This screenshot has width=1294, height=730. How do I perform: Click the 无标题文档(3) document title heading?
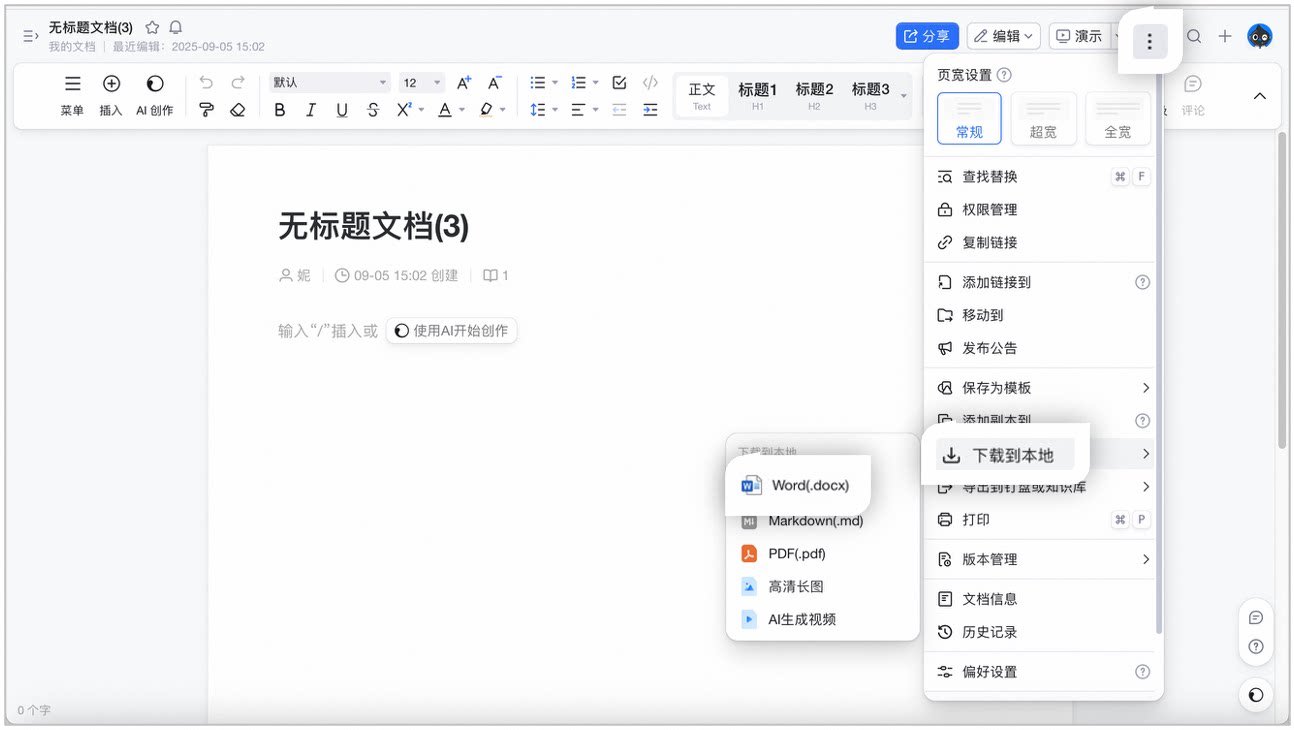(373, 226)
